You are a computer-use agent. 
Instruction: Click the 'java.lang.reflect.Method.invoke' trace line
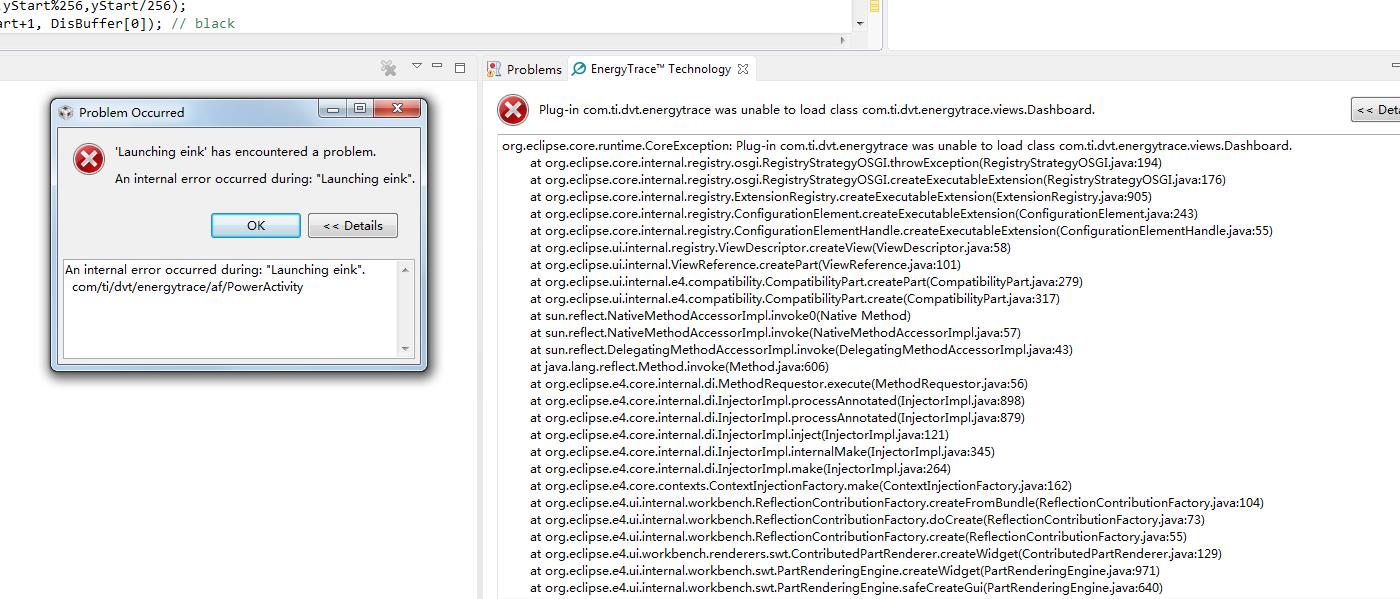679,367
